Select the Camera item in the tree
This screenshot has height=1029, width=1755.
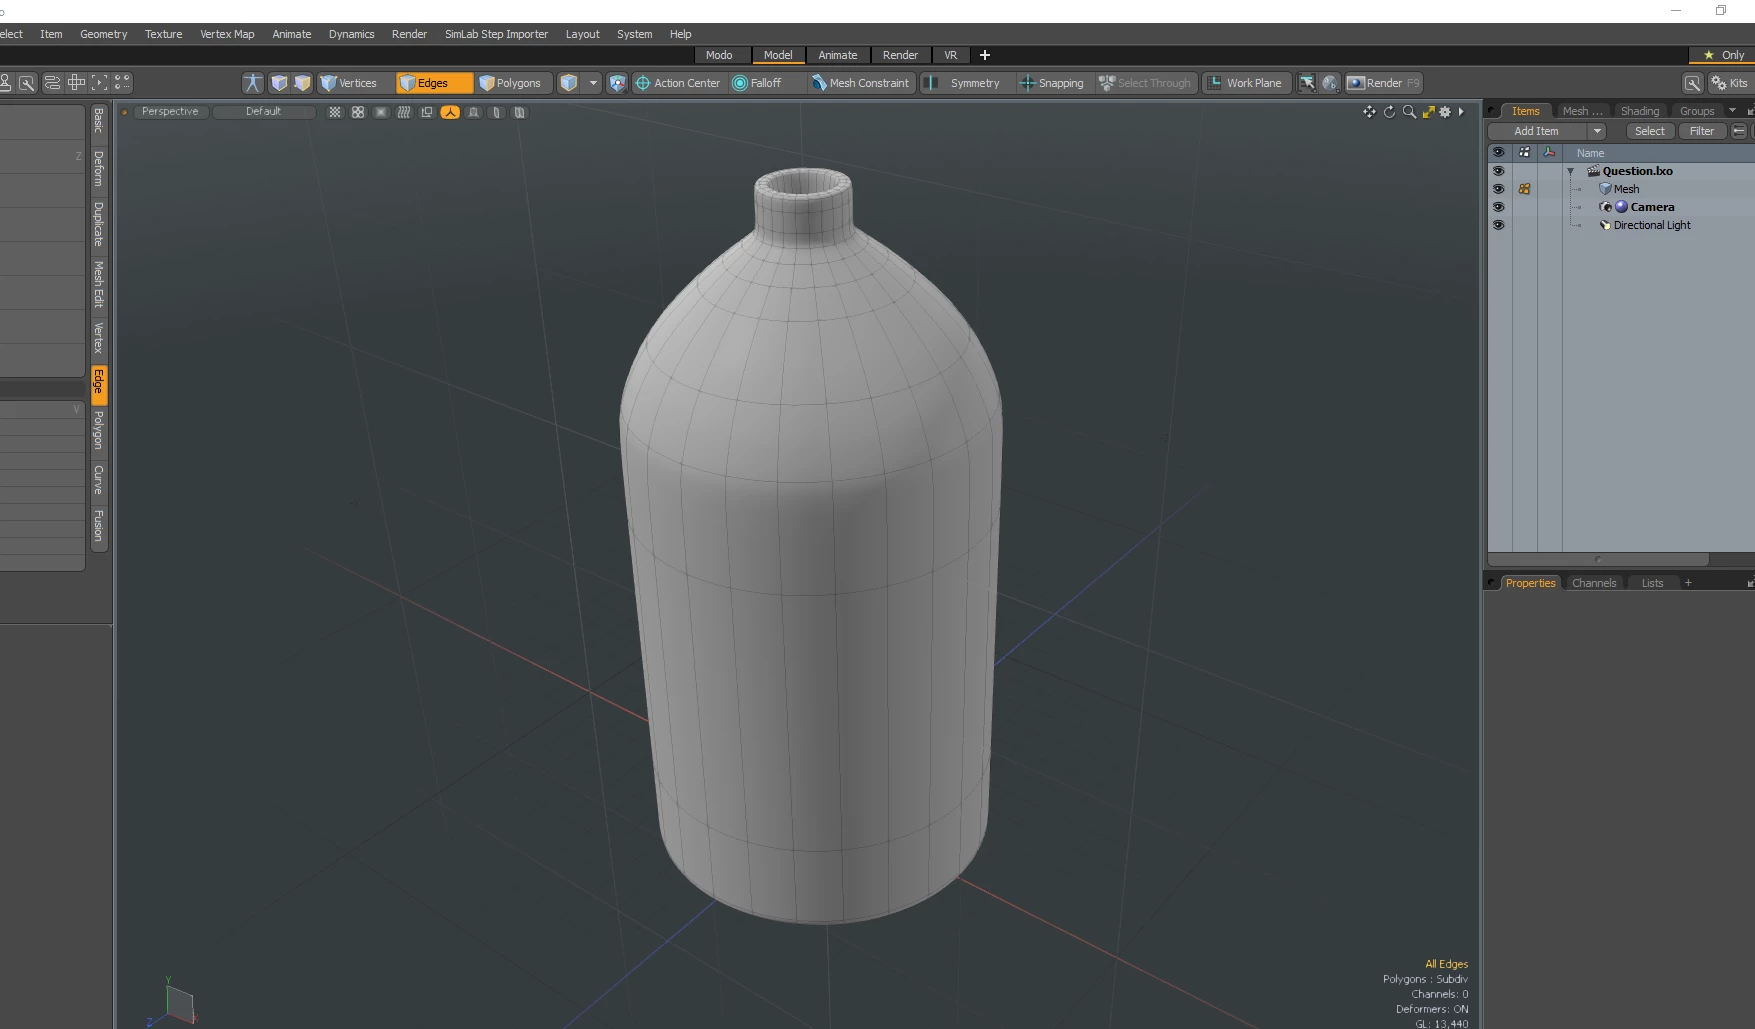(1651, 207)
